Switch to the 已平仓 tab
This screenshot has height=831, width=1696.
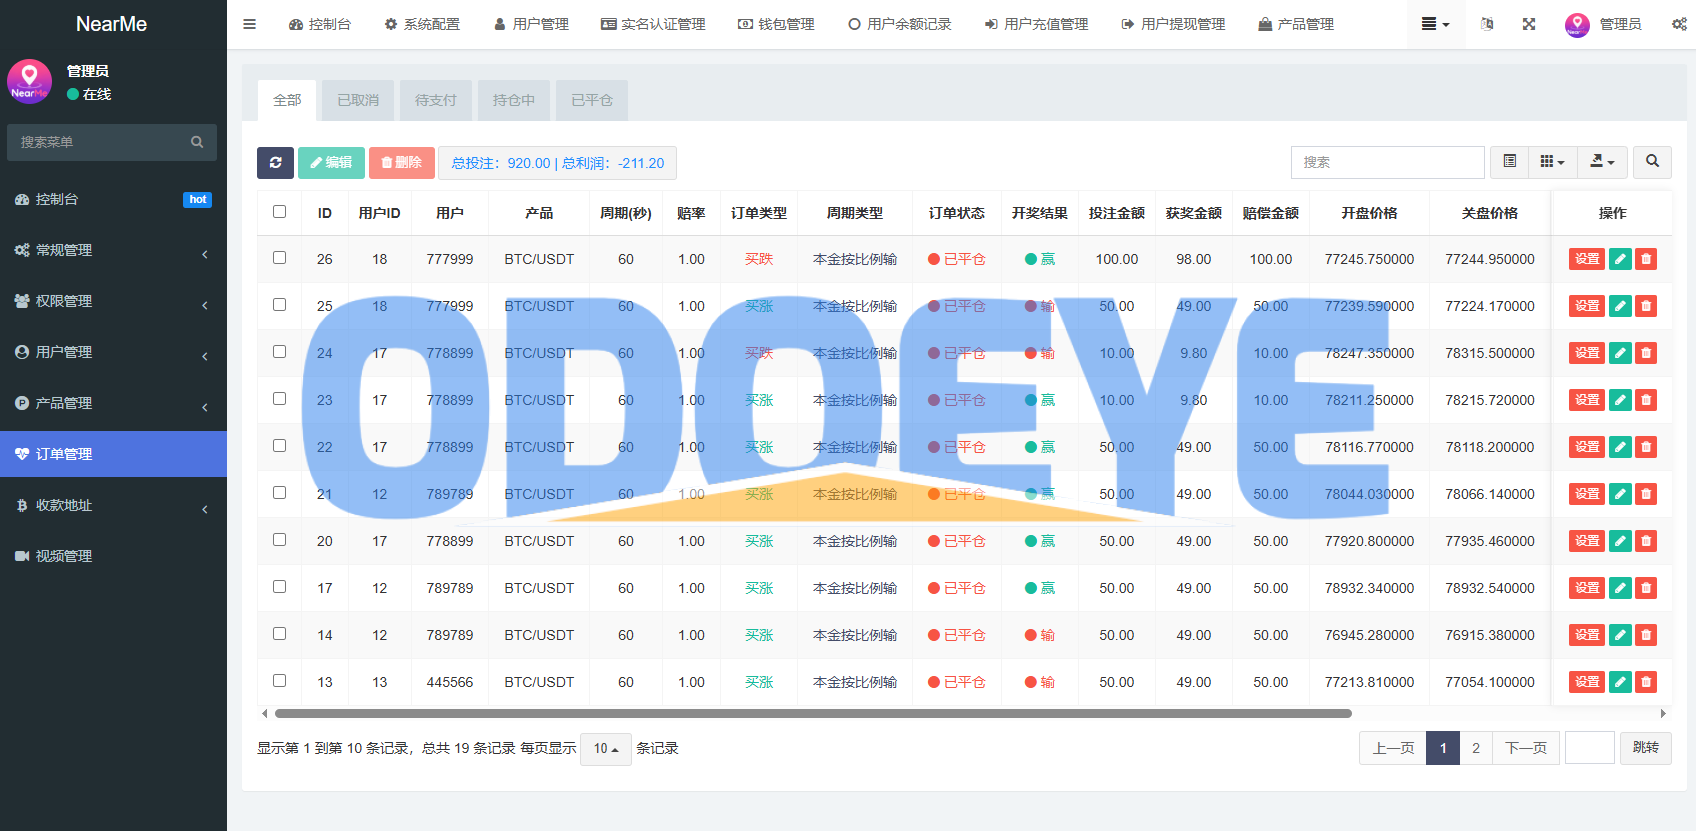coord(592,100)
